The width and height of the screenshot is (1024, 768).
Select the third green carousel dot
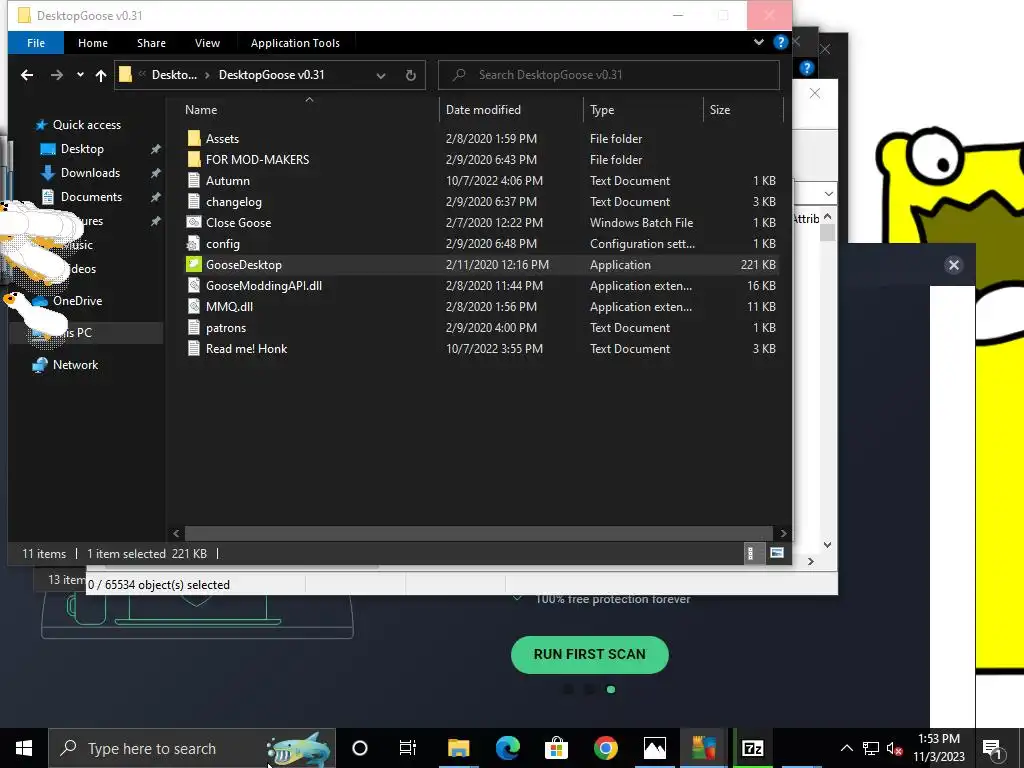(611, 690)
